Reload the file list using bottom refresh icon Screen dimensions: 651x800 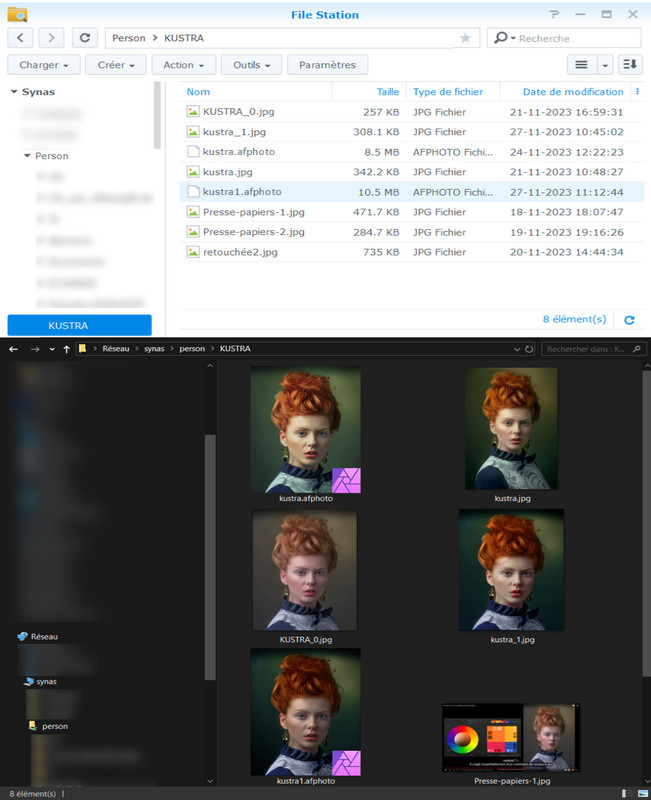pos(629,320)
